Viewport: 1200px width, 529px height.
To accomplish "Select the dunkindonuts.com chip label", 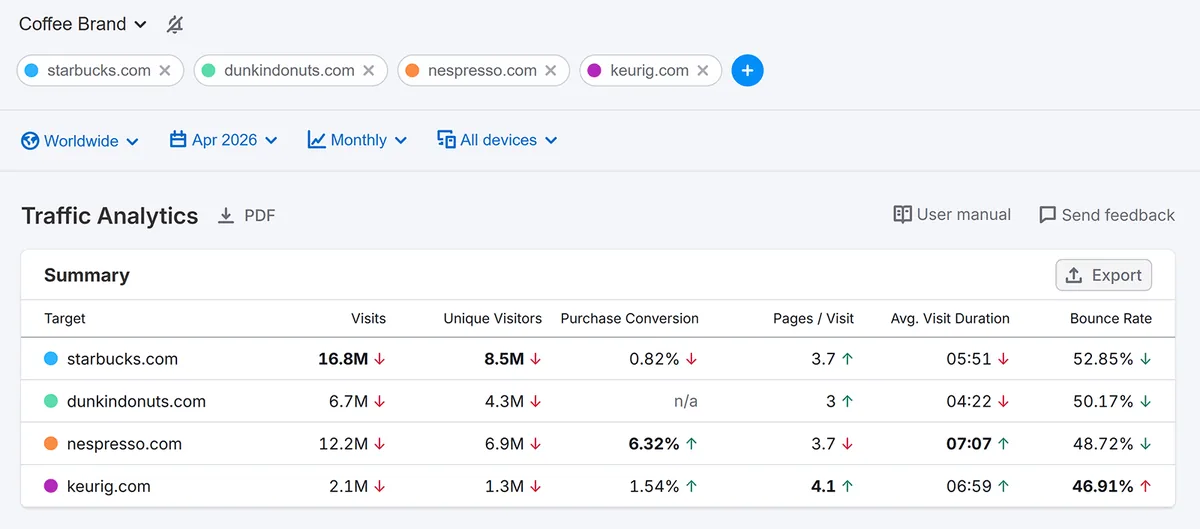I will coord(289,71).
